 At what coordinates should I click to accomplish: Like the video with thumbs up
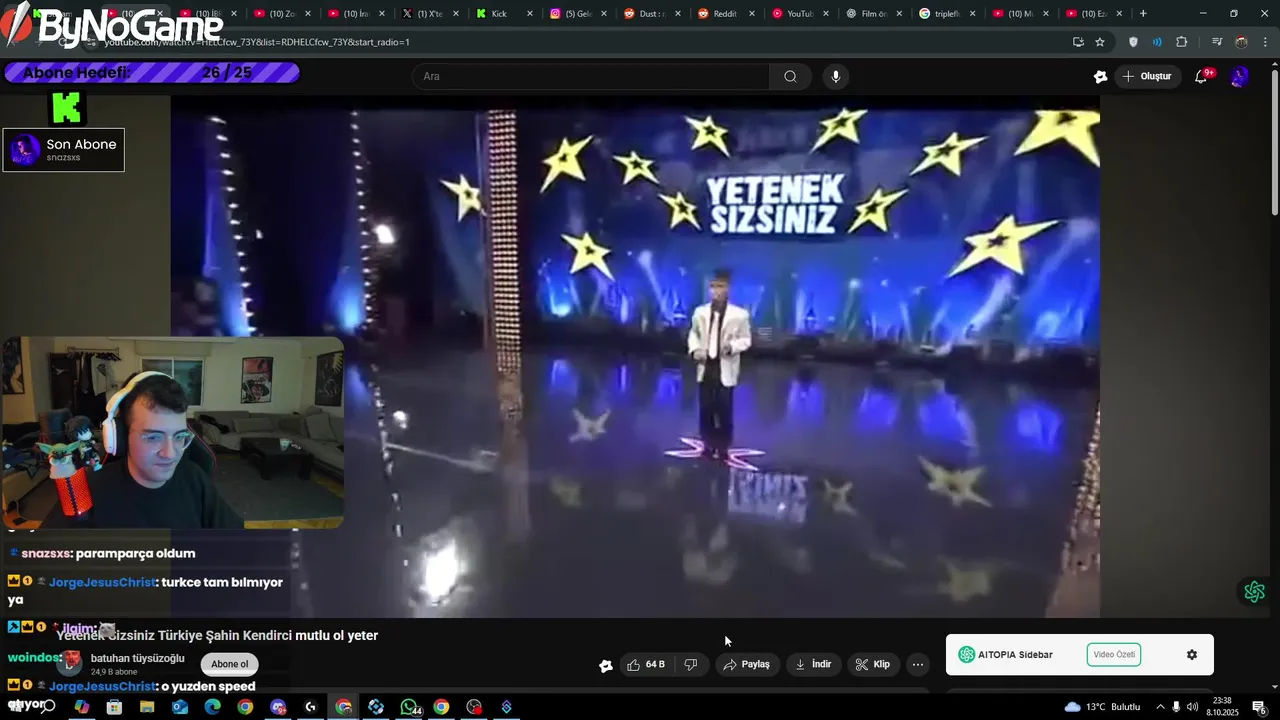(x=646, y=664)
